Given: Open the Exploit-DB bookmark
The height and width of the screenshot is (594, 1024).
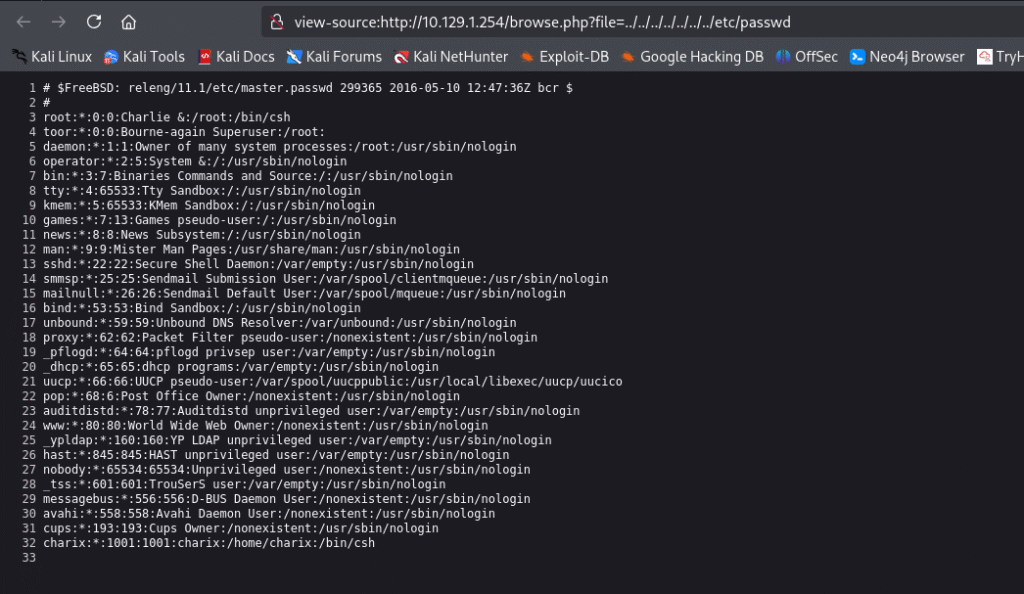Looking at the screenshot, I should pyautogui.click(x=564, y=57).
